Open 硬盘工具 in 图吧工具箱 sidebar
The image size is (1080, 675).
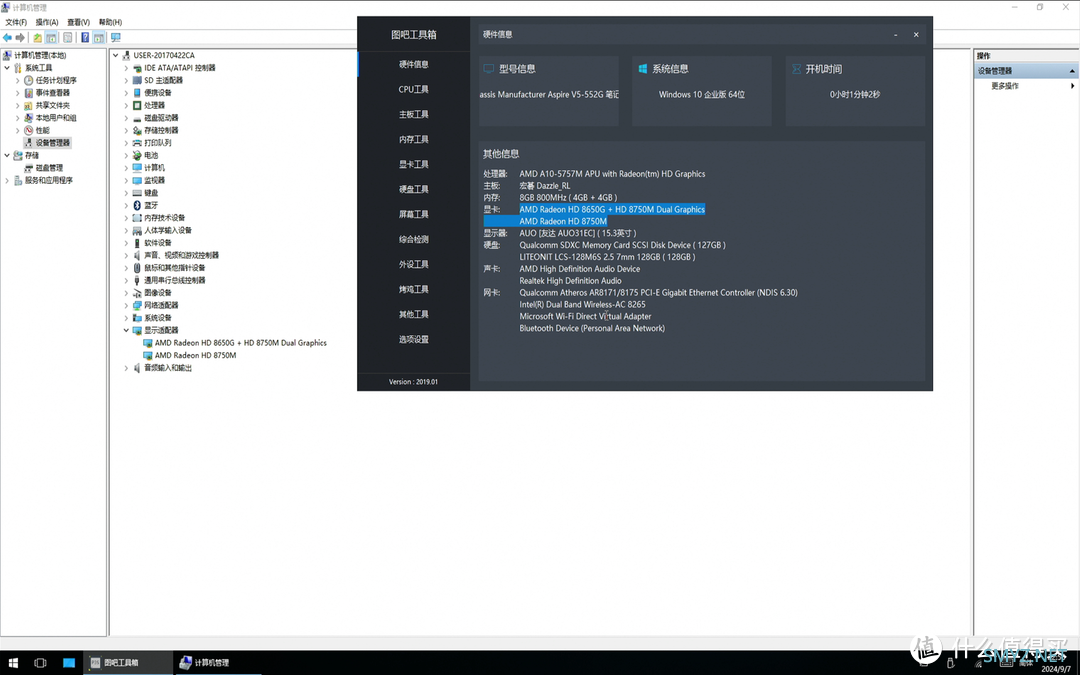tap(413, 189)
